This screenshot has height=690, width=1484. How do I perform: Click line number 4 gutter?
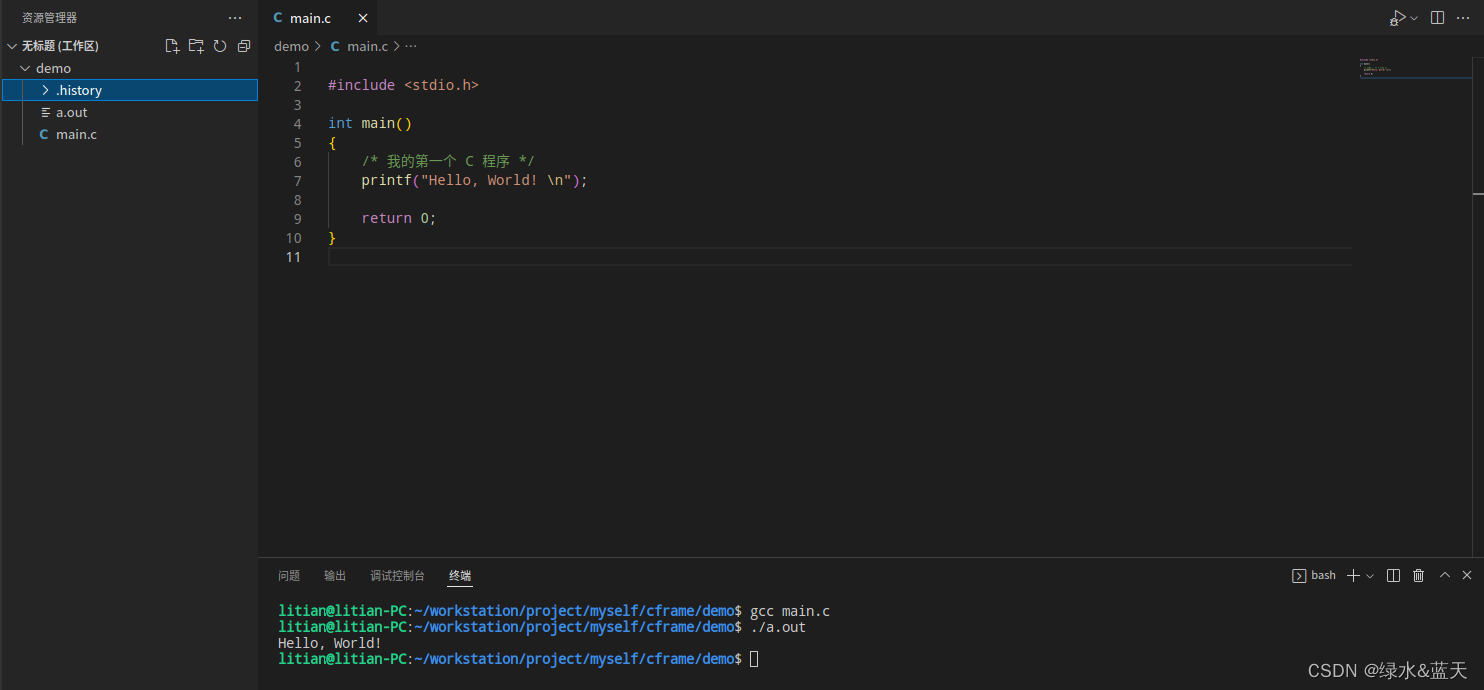tap(297, 124)
